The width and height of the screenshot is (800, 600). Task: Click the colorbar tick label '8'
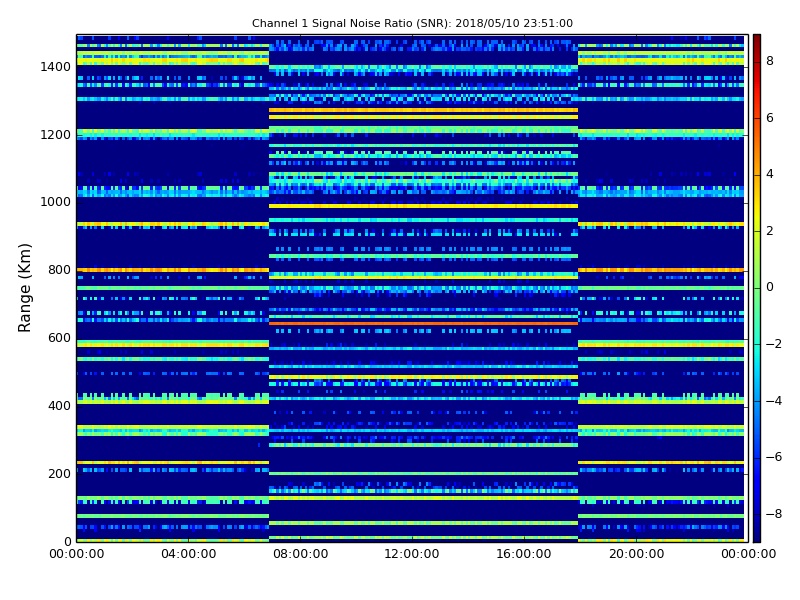770,61
